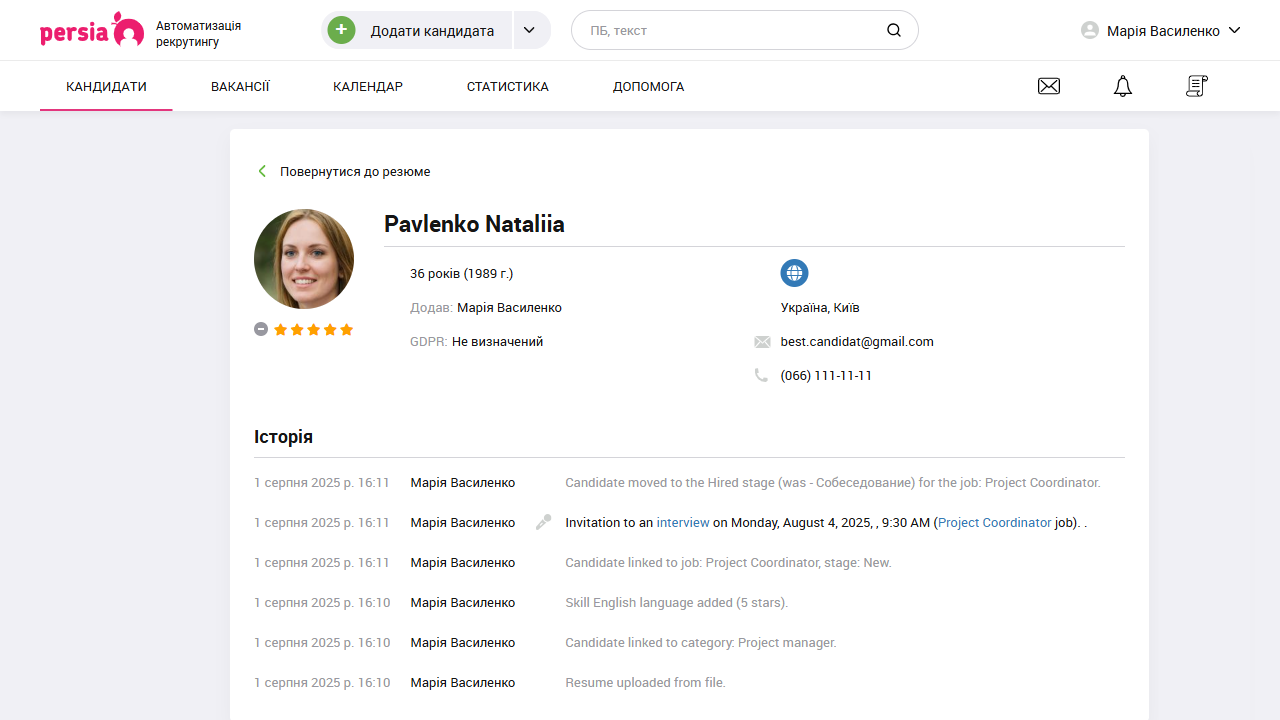Image resolution: width=1280 pixels, height=720 pixels.
Task: Click the Persia logo
Action: 92,31
